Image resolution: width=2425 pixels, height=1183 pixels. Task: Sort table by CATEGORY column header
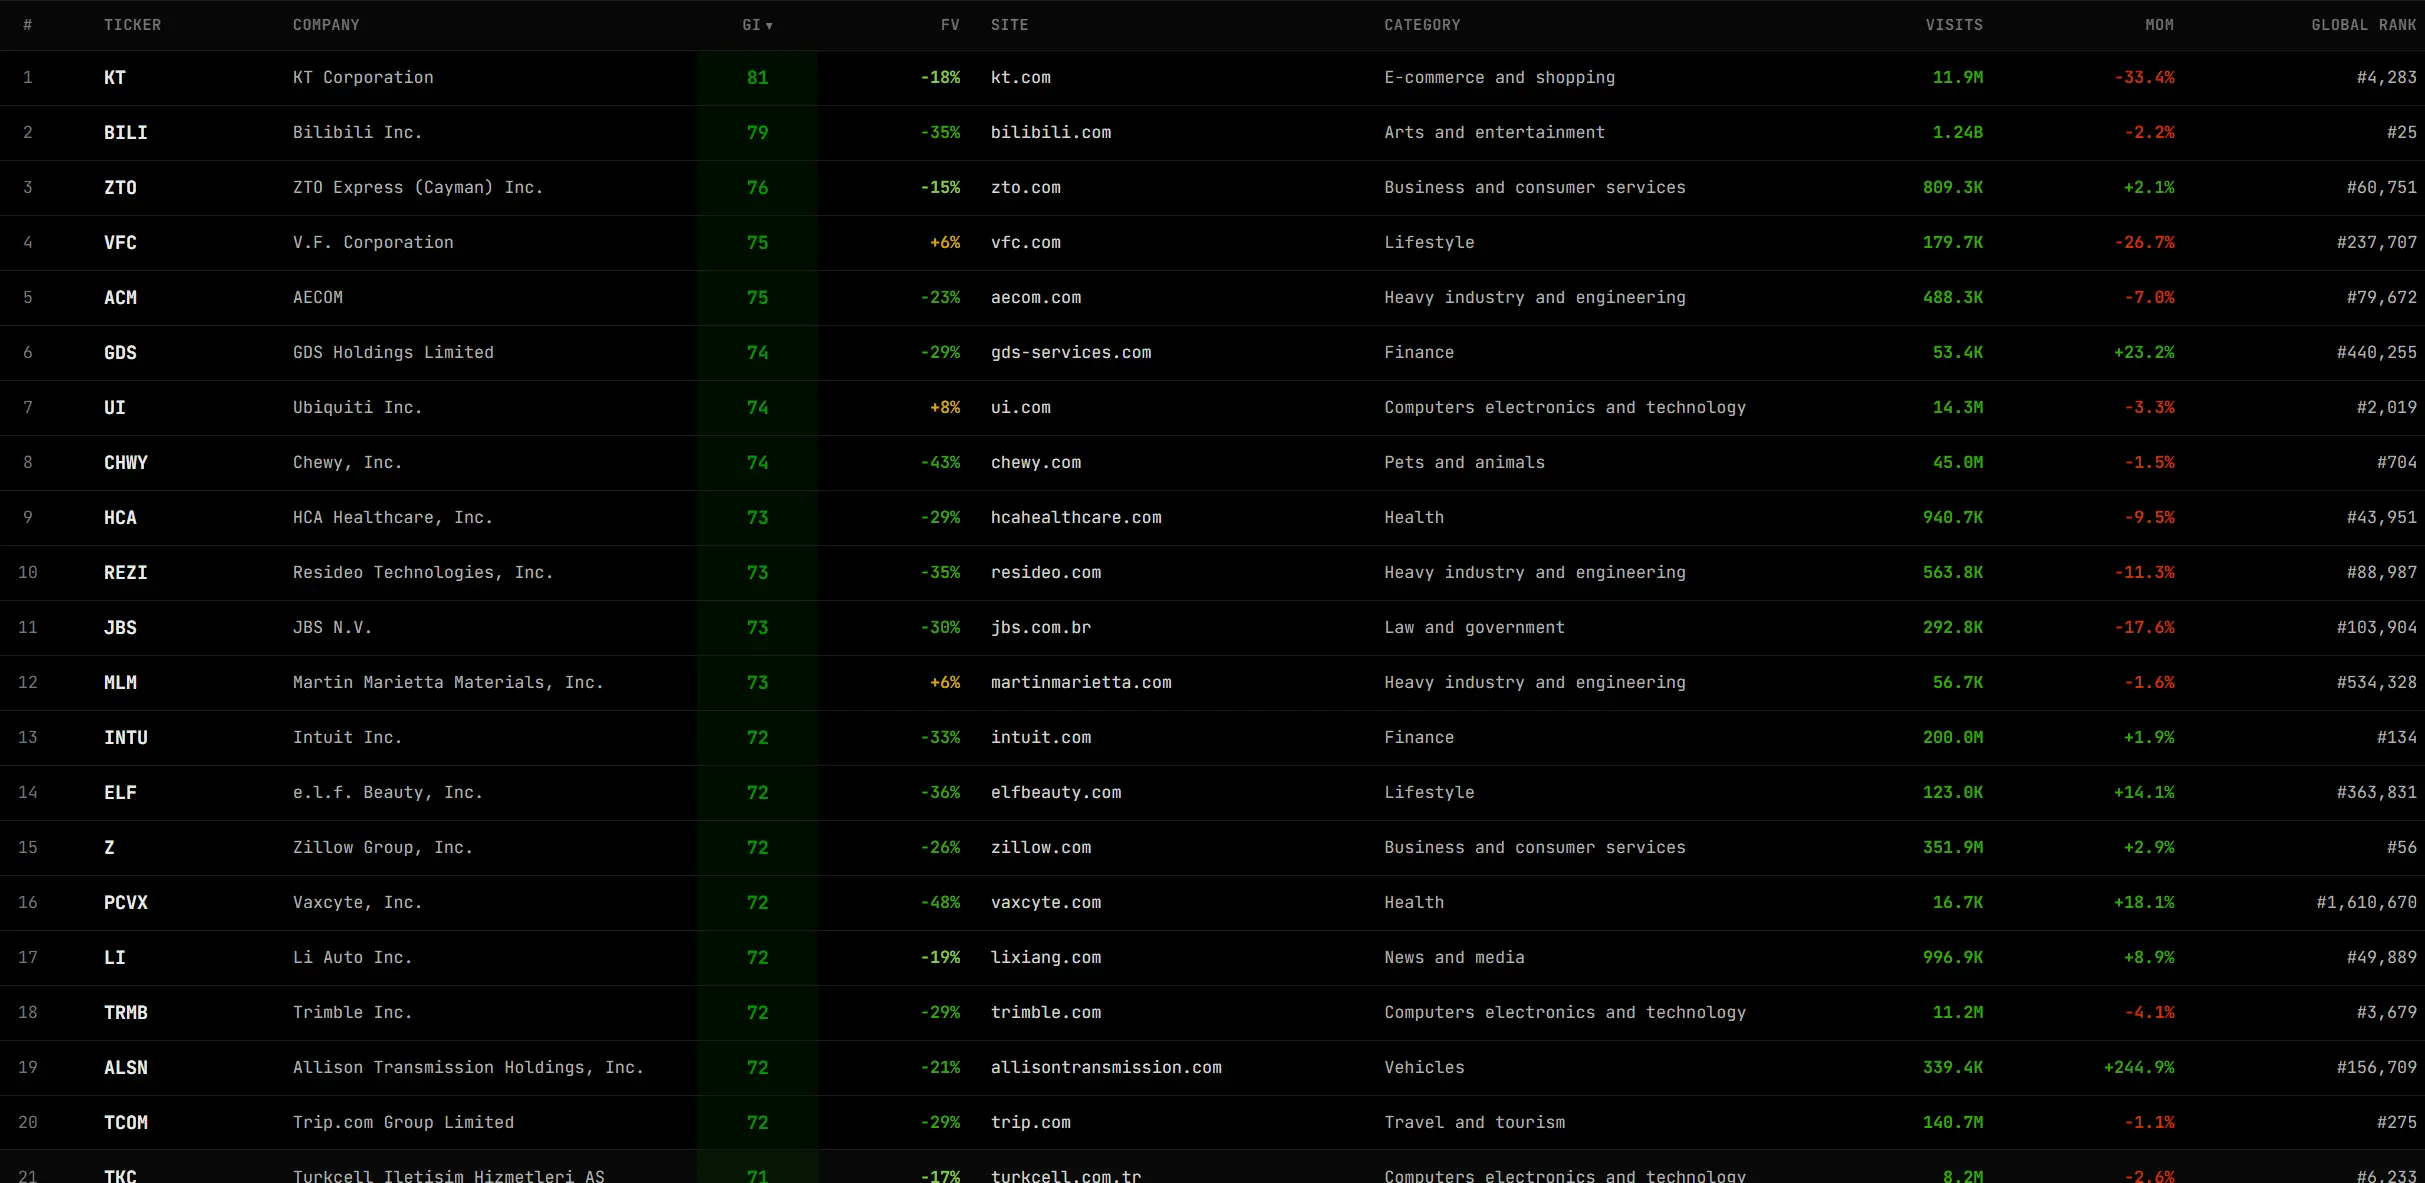tap(1422, 25)
